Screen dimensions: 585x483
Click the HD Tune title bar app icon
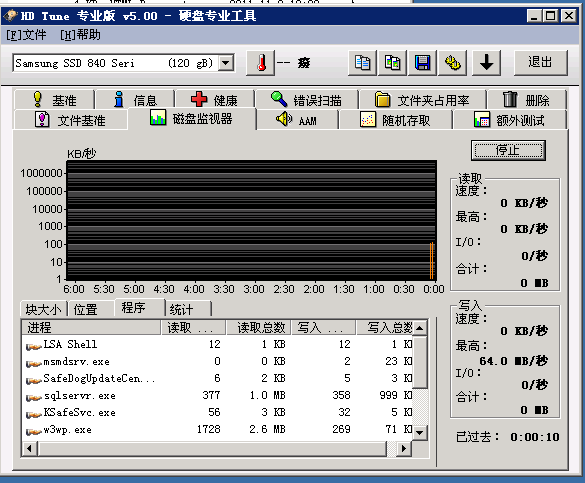click(x=10, y=16)
